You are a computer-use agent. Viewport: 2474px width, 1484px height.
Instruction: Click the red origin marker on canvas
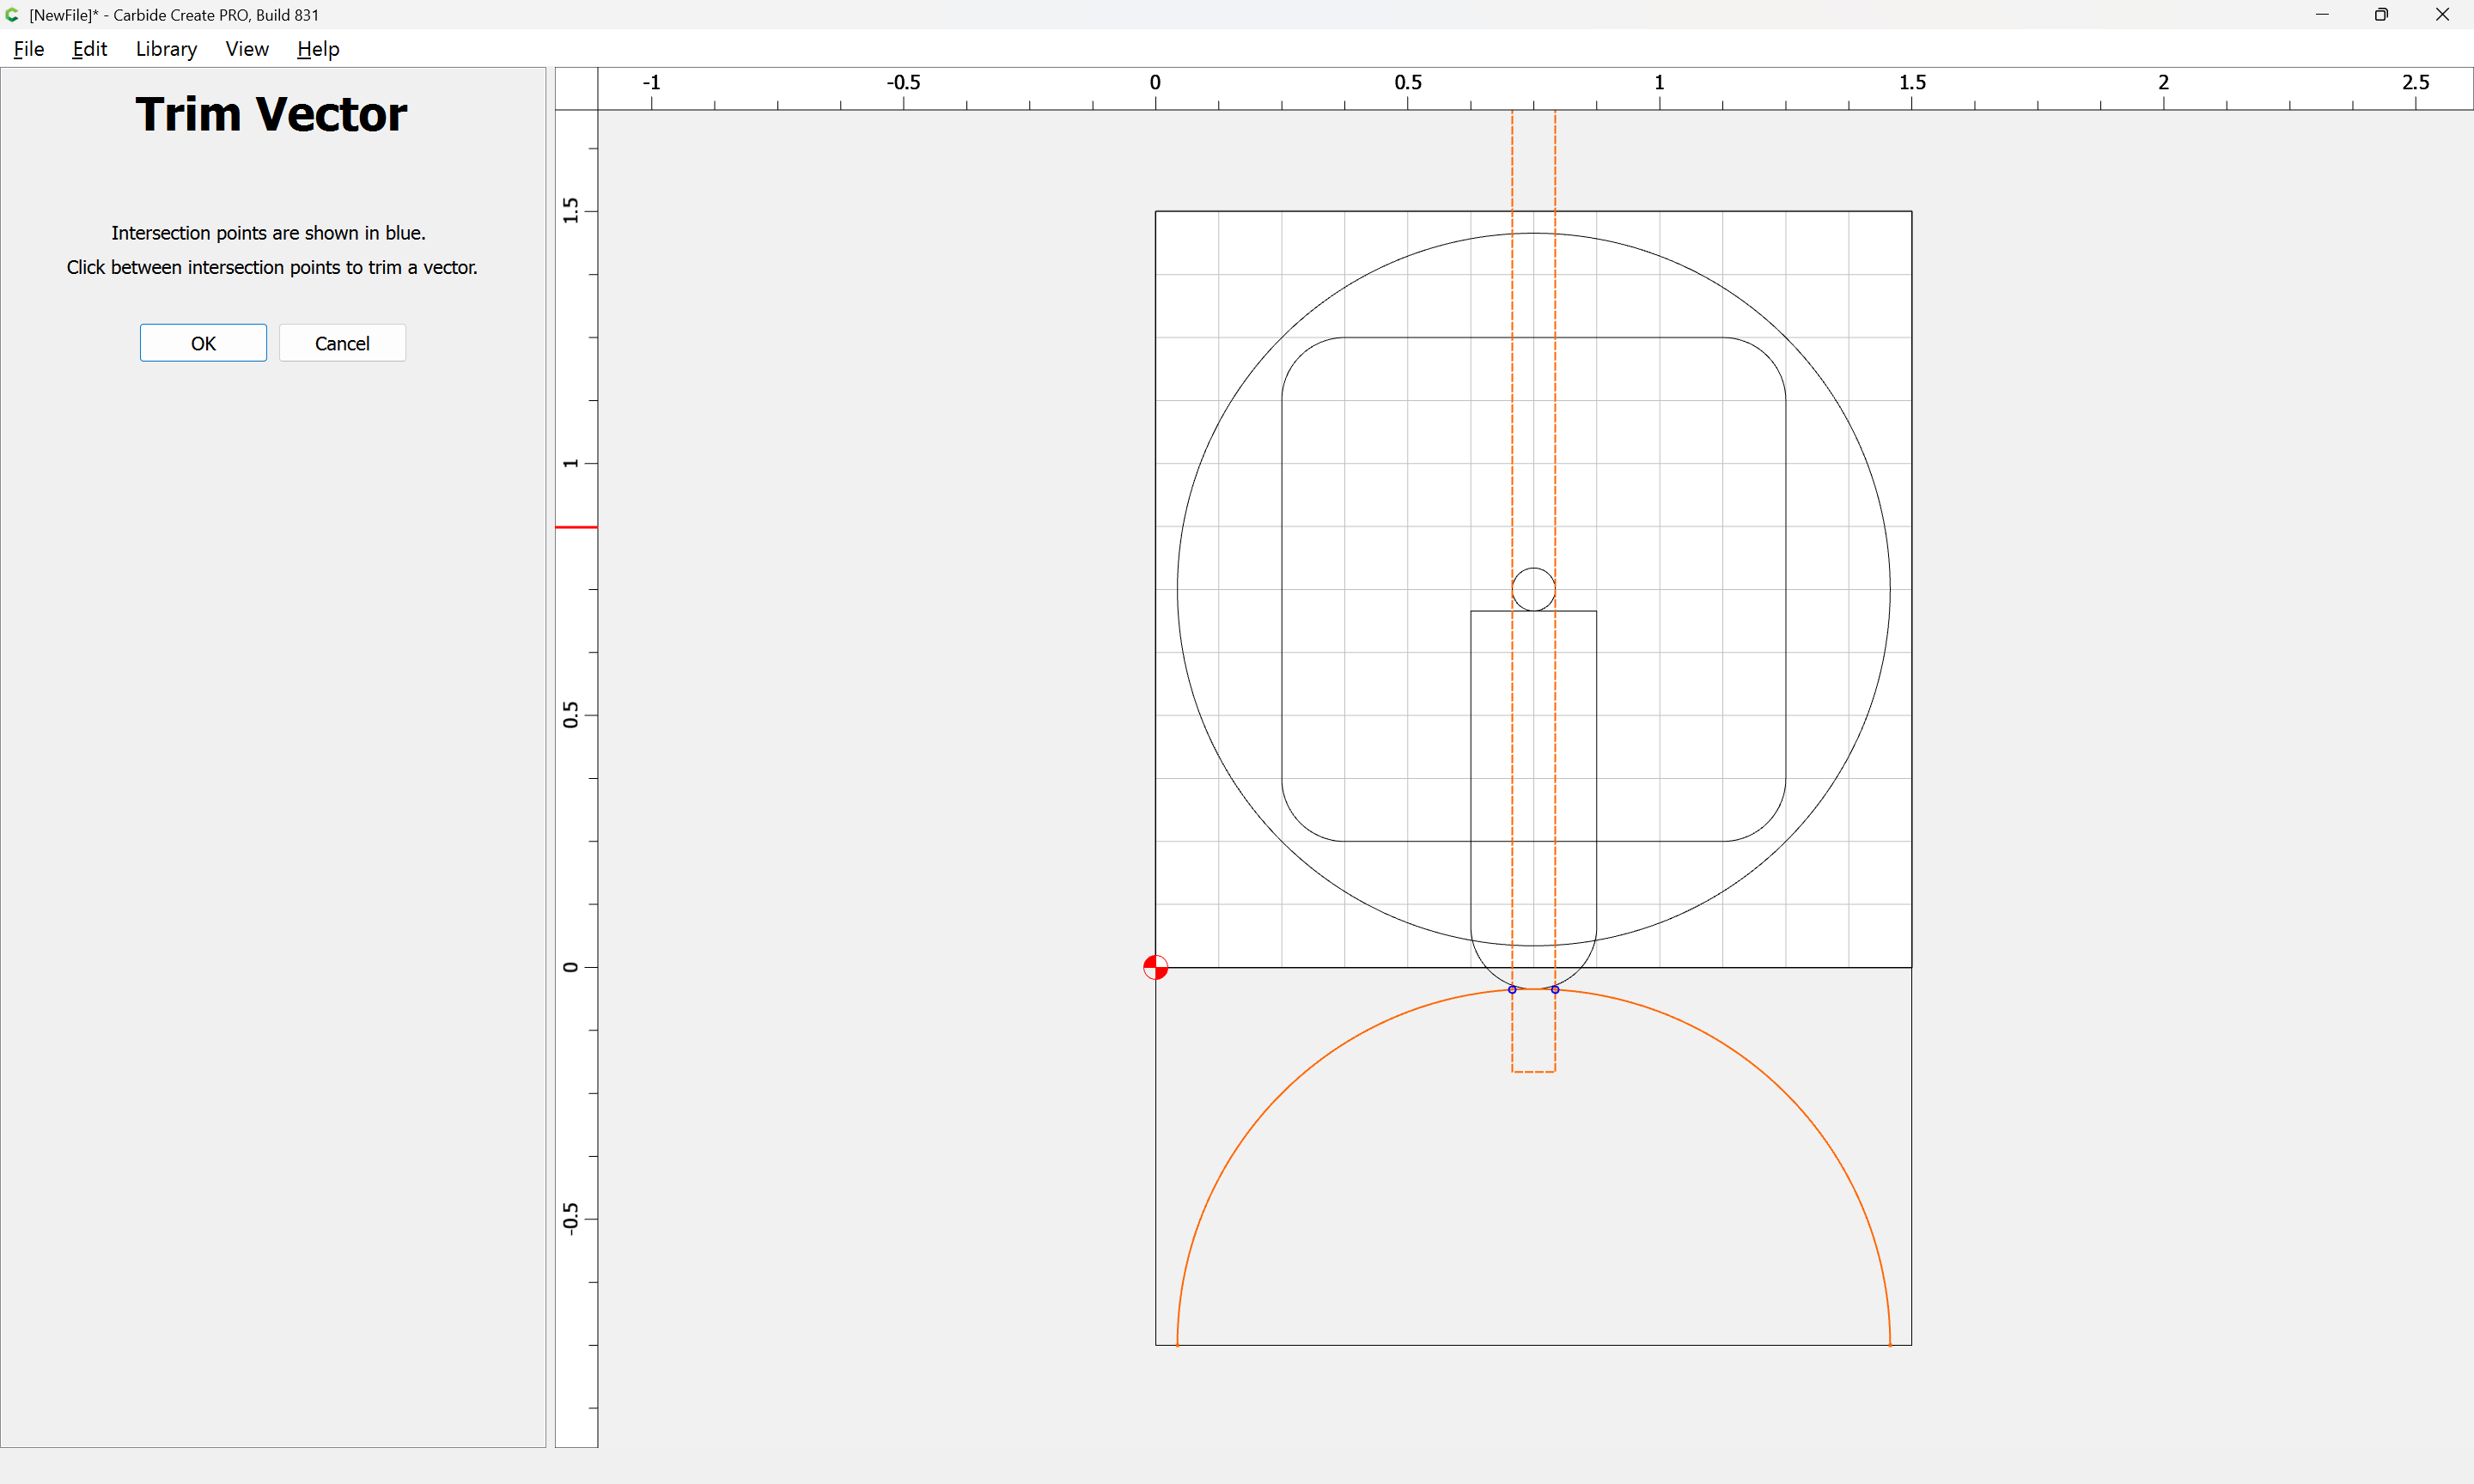pyautogui.click(x=1155, y=967)
